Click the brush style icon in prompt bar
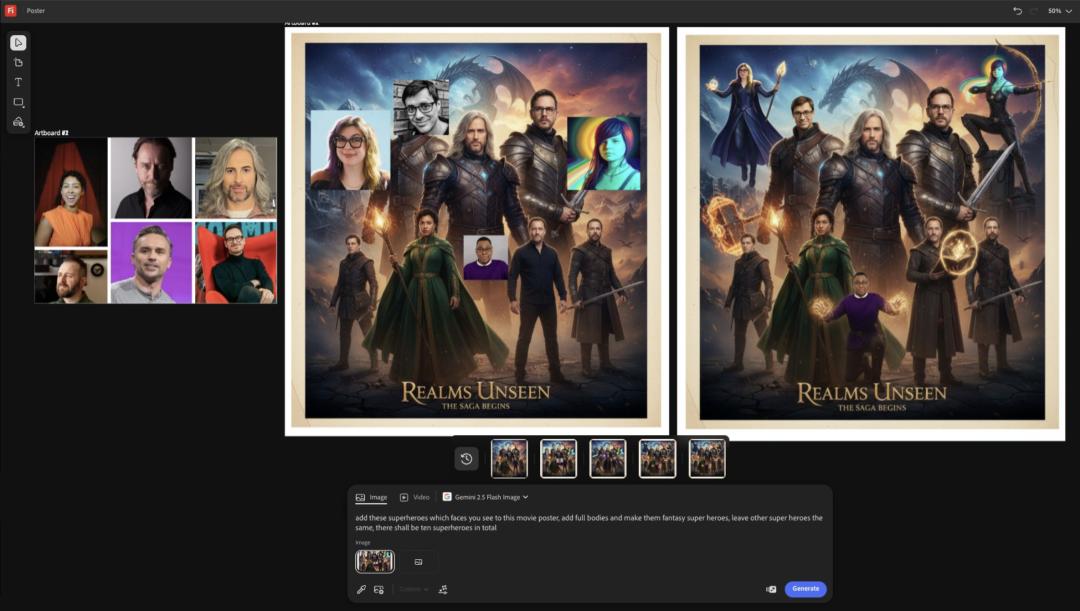 (x=361, y=589)
